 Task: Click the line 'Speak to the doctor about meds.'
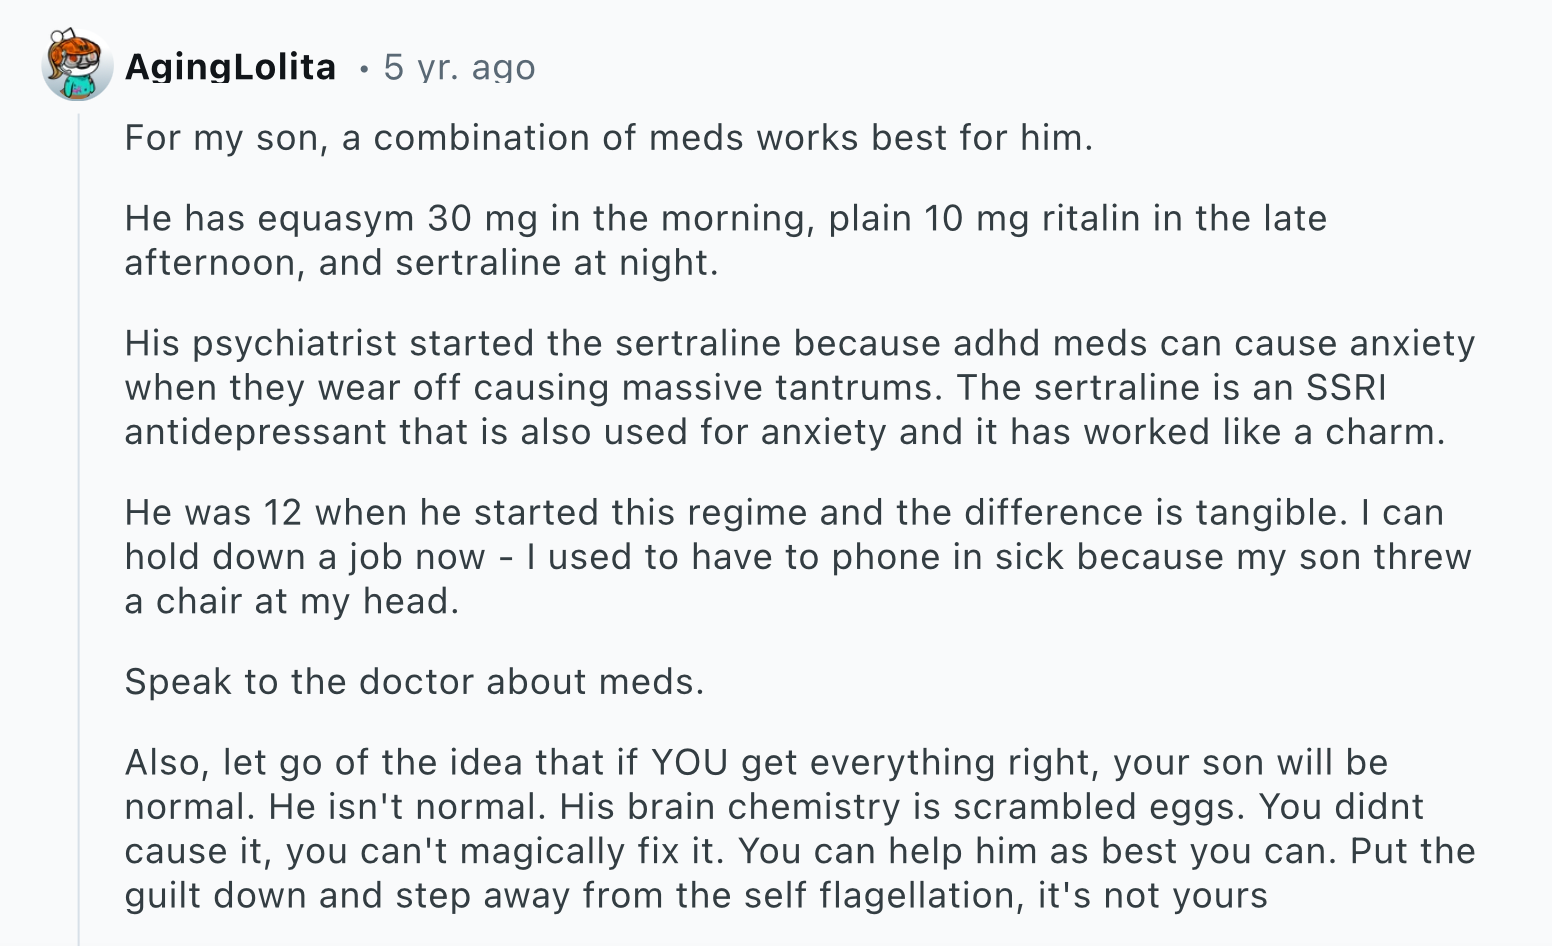pos(415,681)
